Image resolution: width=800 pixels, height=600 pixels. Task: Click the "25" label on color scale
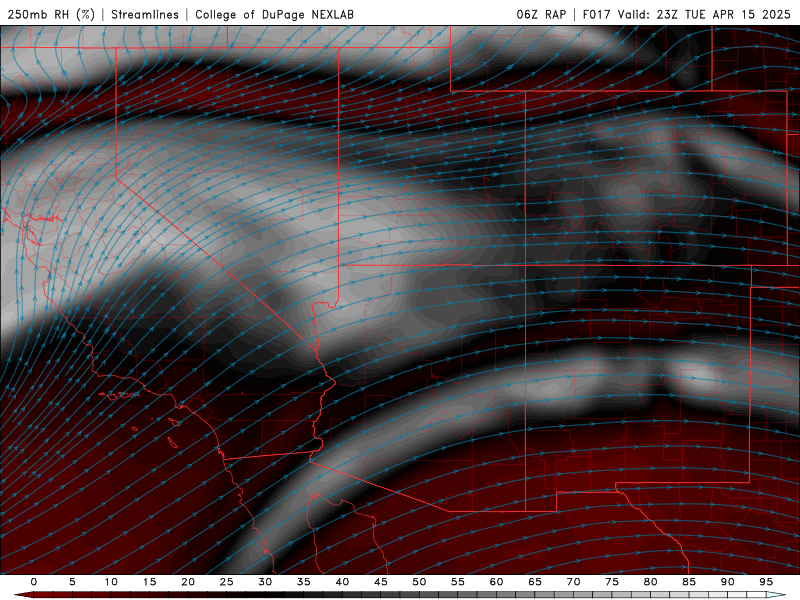click(x=227, y=582)
